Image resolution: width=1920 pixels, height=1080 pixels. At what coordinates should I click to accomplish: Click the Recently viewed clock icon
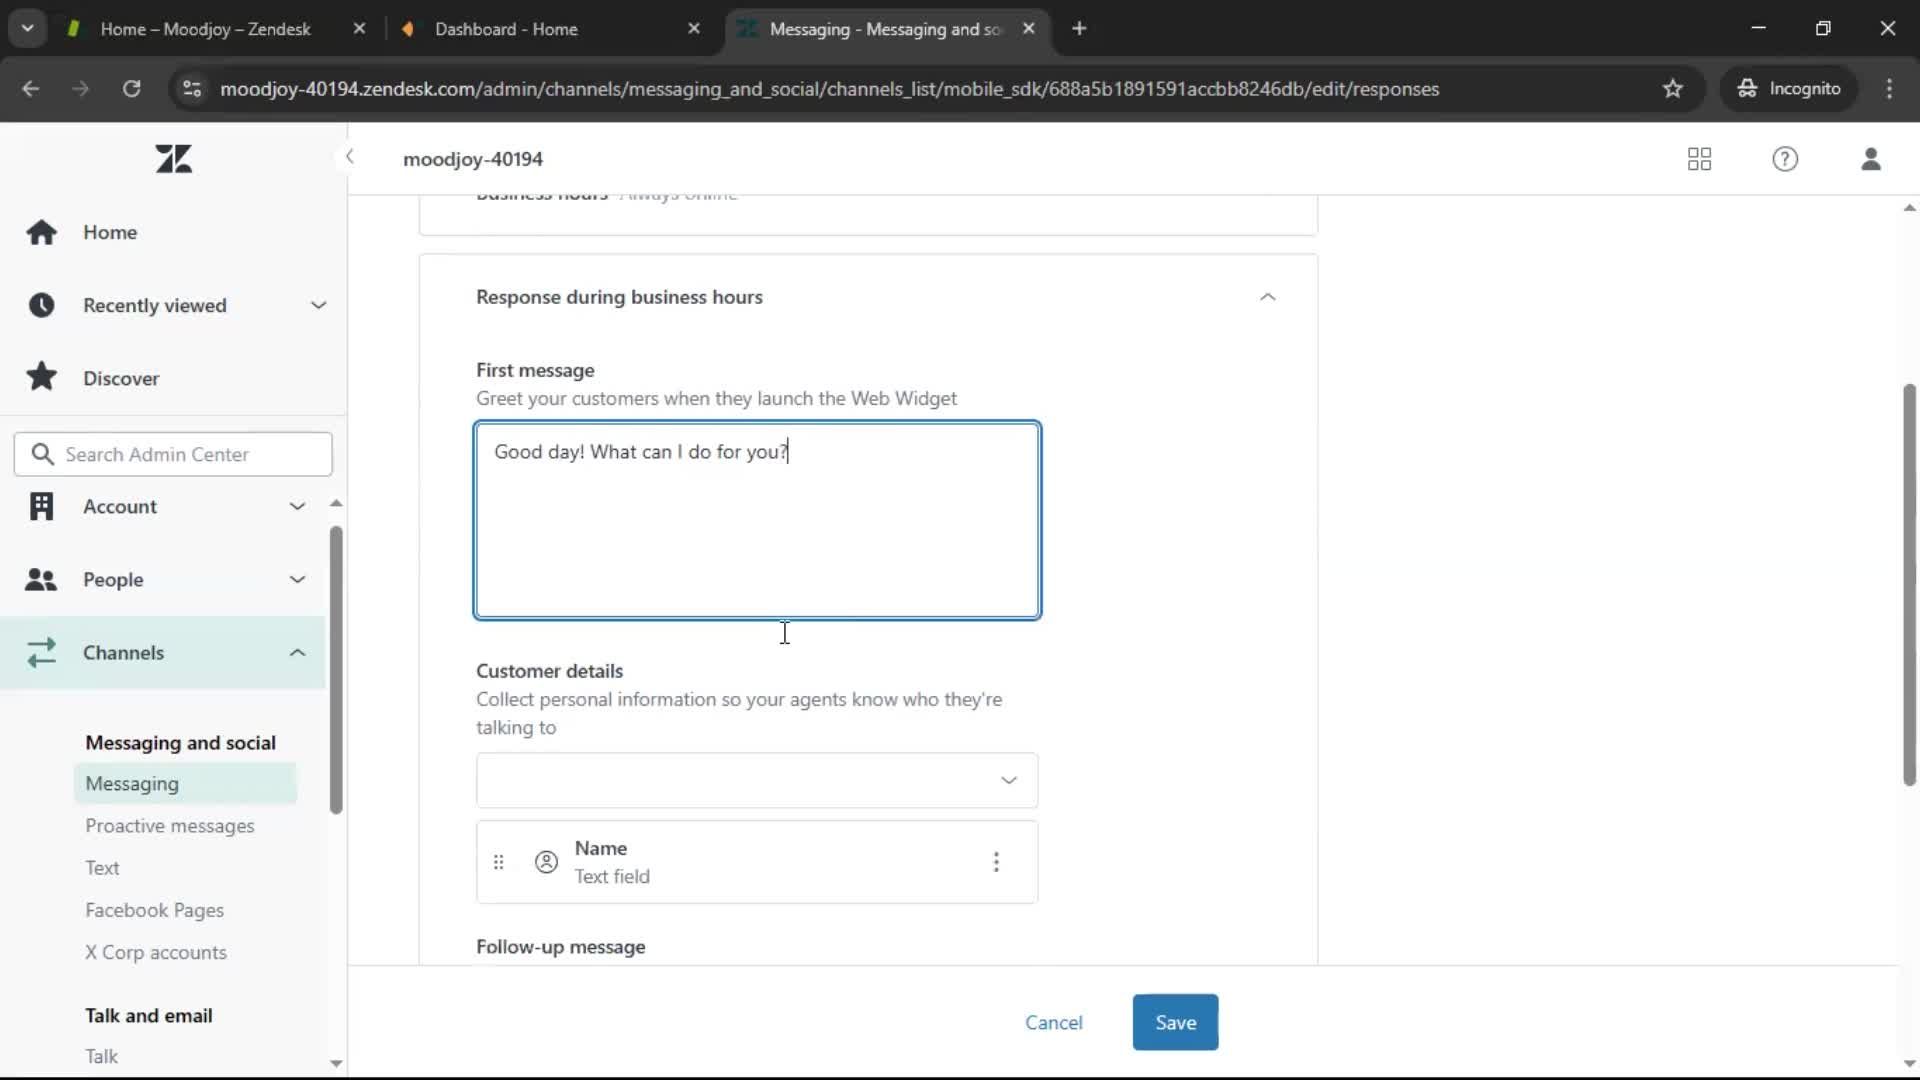click(x=41, y=305)
